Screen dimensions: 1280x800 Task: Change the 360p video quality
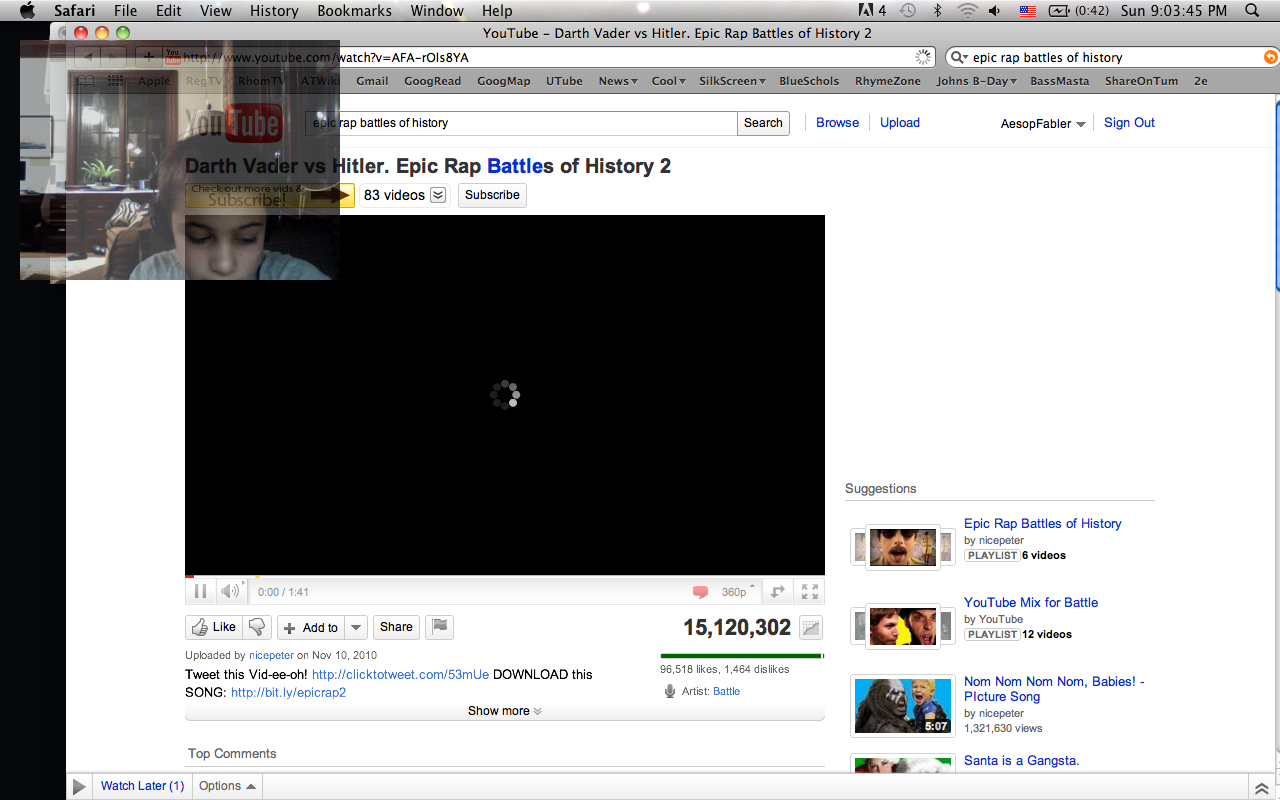tap(739, 592)
